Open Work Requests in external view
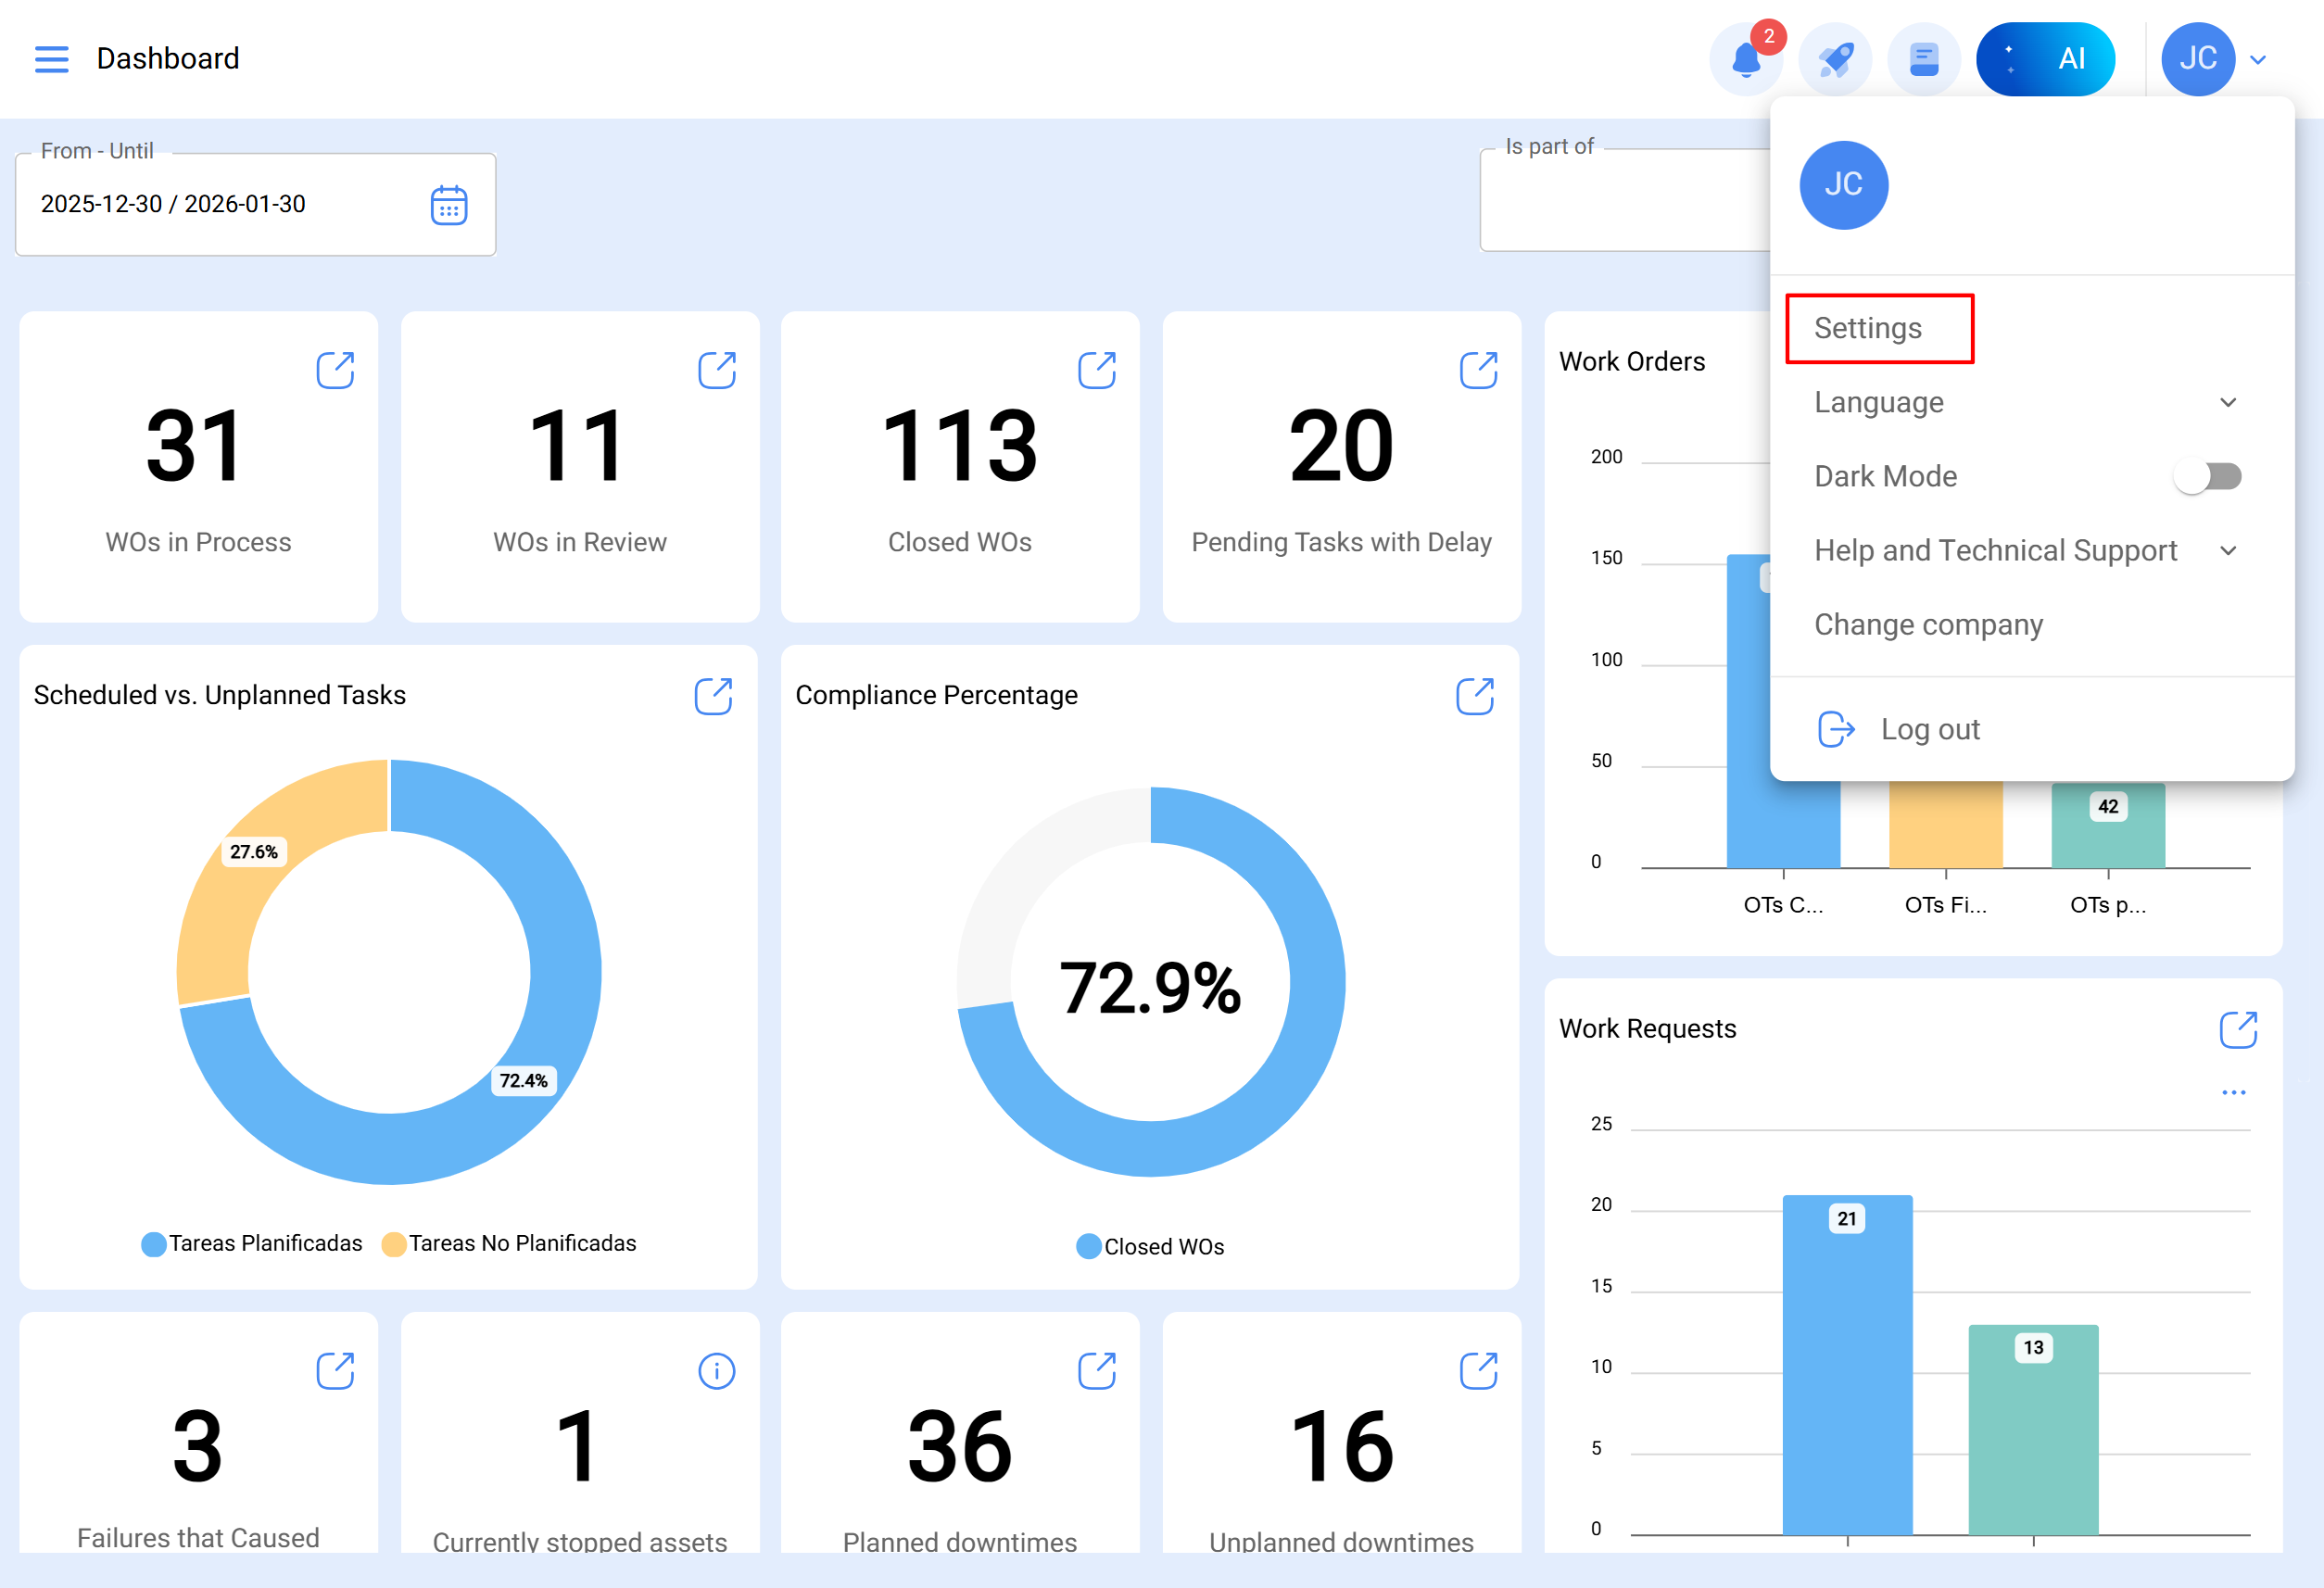 pyautogui.click(x=2240, y=1029)
